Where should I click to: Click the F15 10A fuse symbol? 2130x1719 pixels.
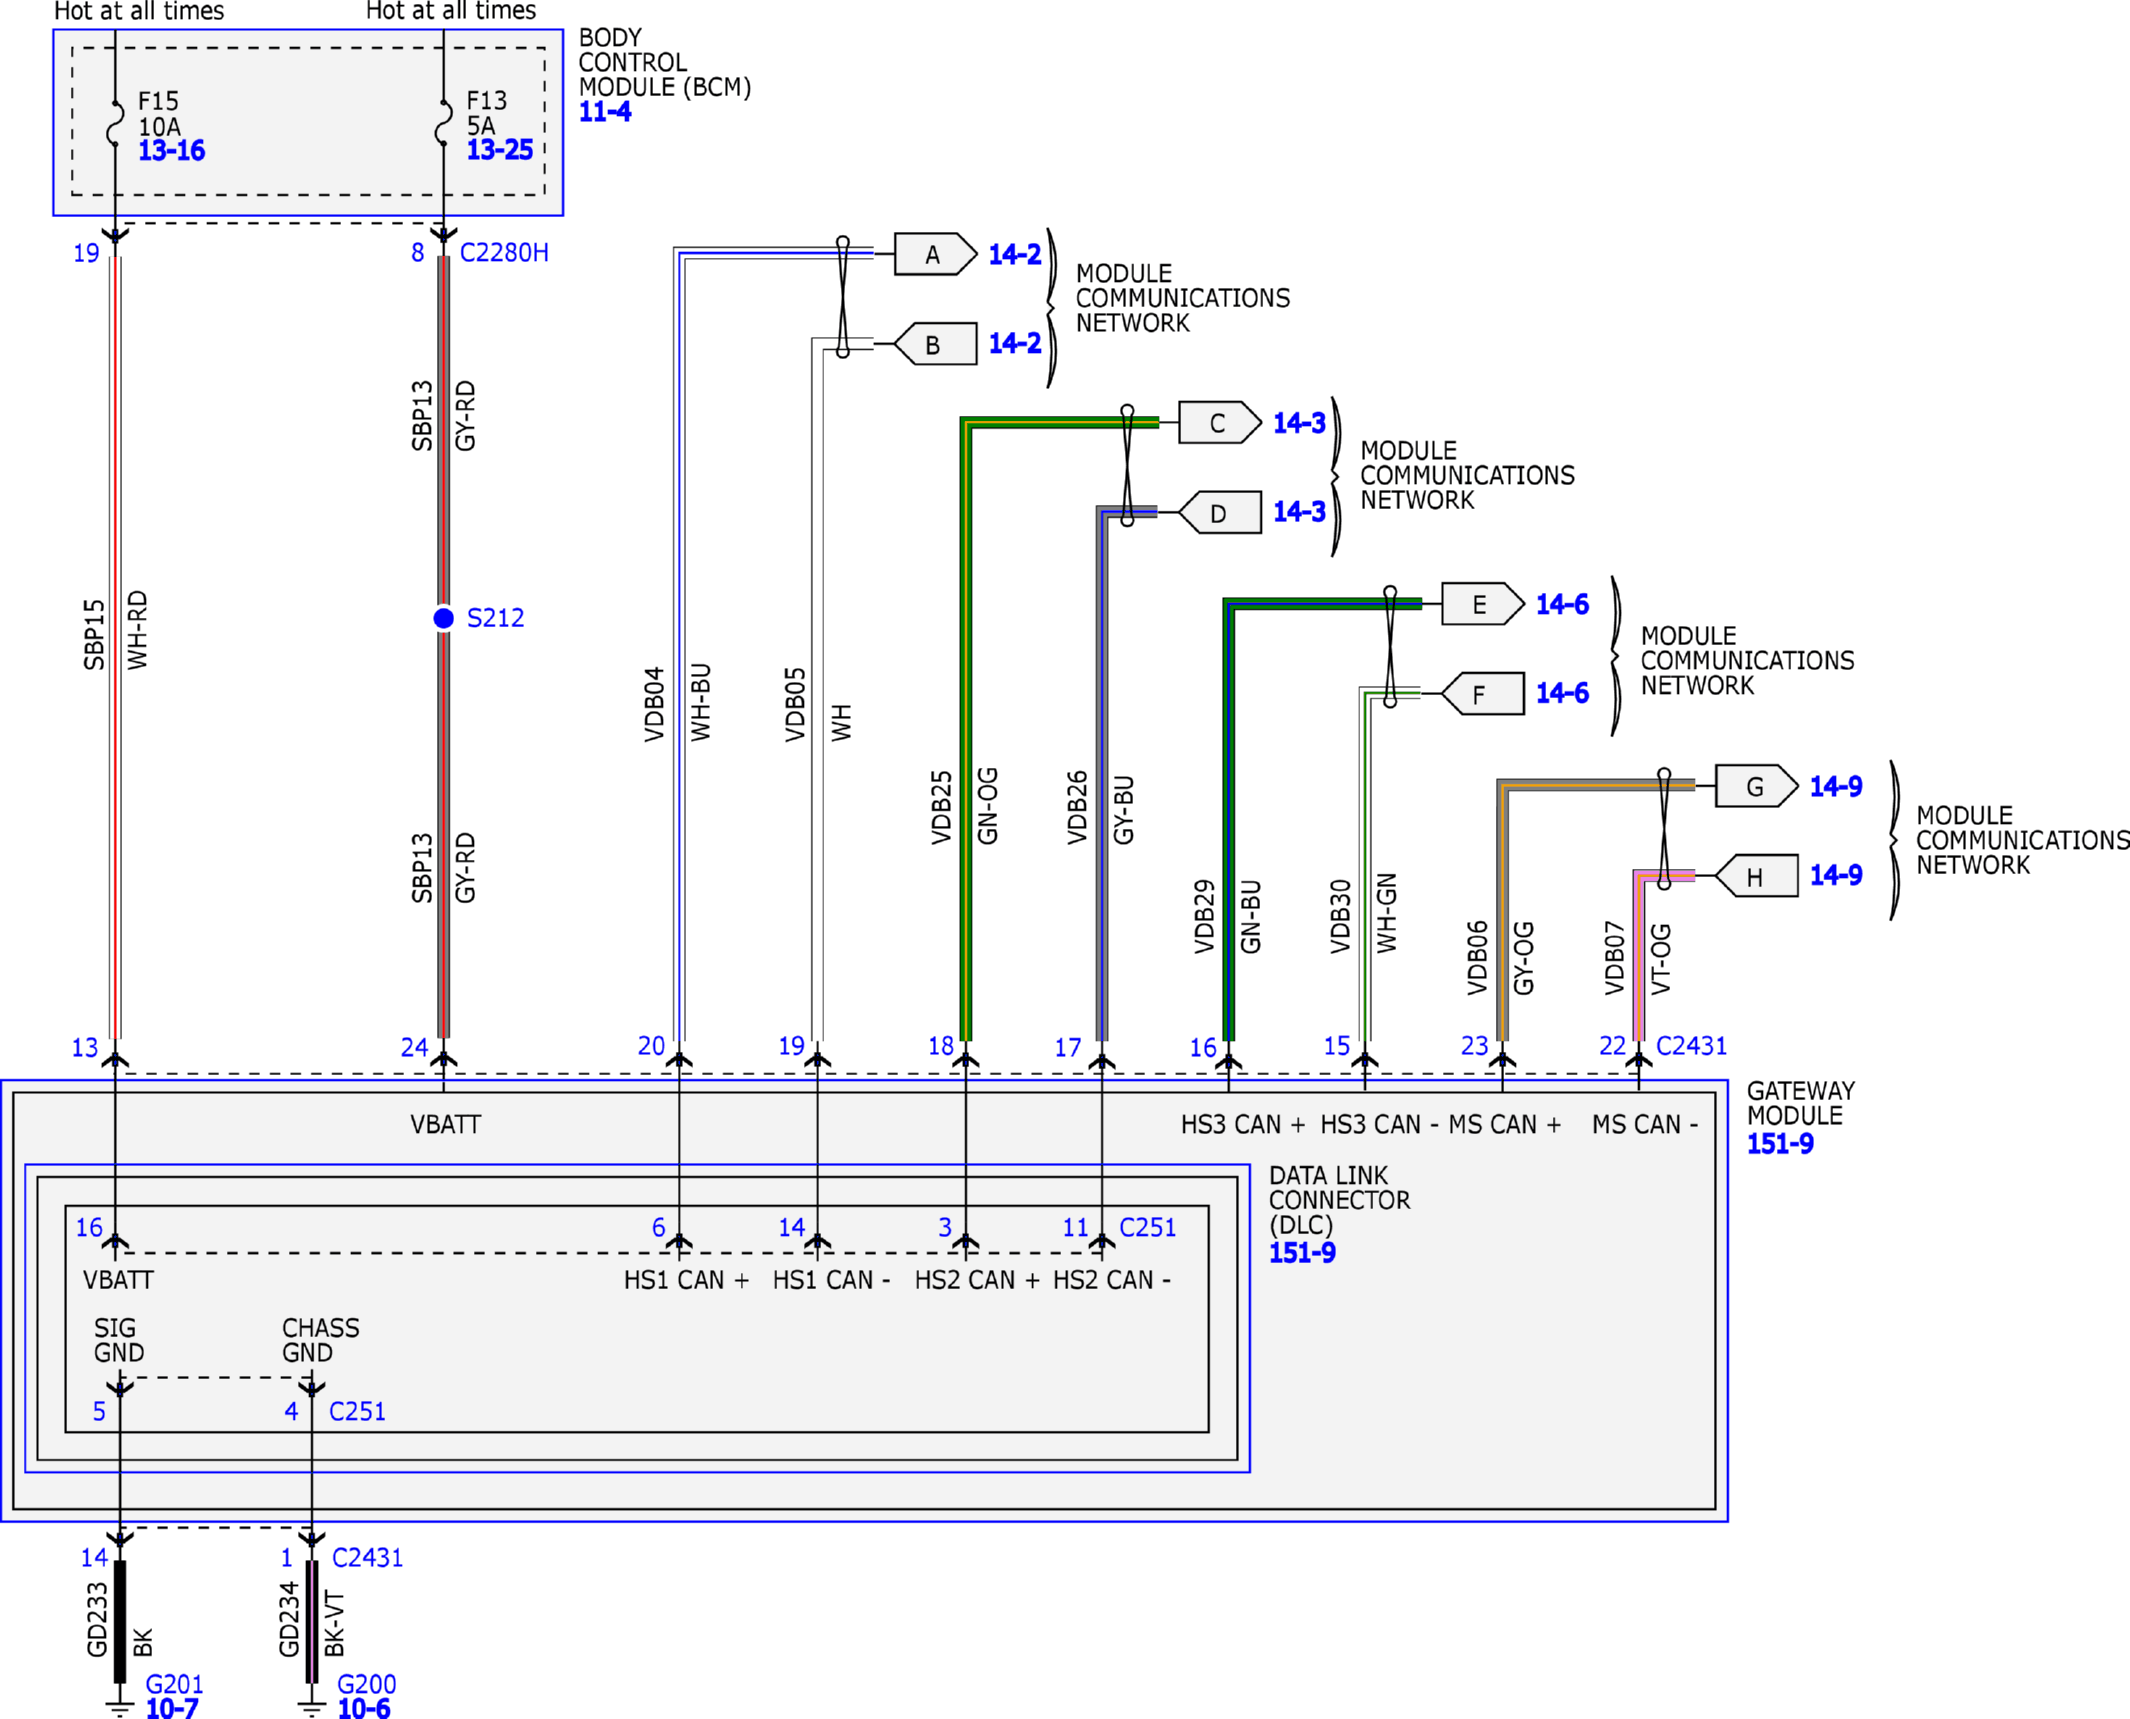116,124
